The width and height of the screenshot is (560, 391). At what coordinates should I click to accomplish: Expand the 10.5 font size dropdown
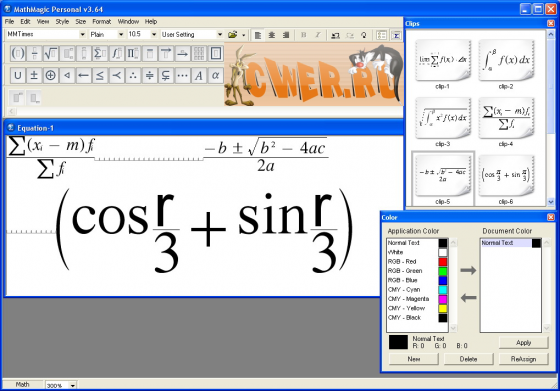154,34
